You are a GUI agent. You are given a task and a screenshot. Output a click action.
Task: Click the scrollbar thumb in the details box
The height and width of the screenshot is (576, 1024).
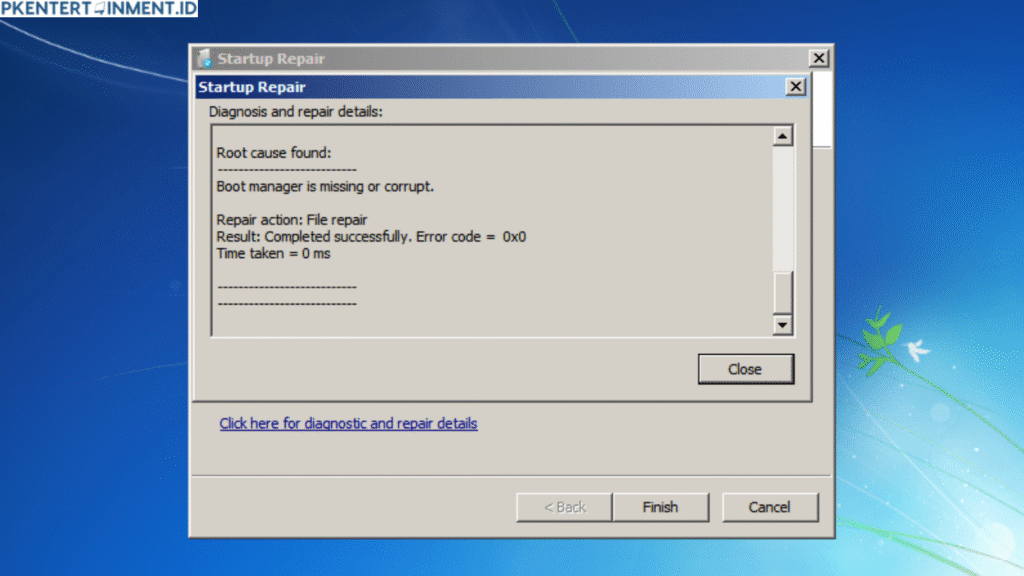(783, 293)
